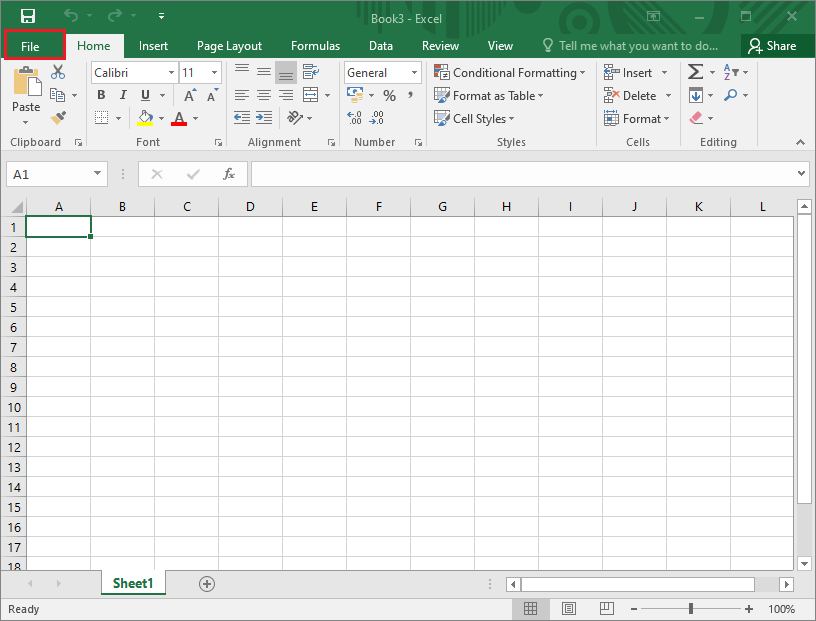Click the Percent Style icon
Image resolution: width=816 pixels, height=621 pixels.
click(389, 95)
